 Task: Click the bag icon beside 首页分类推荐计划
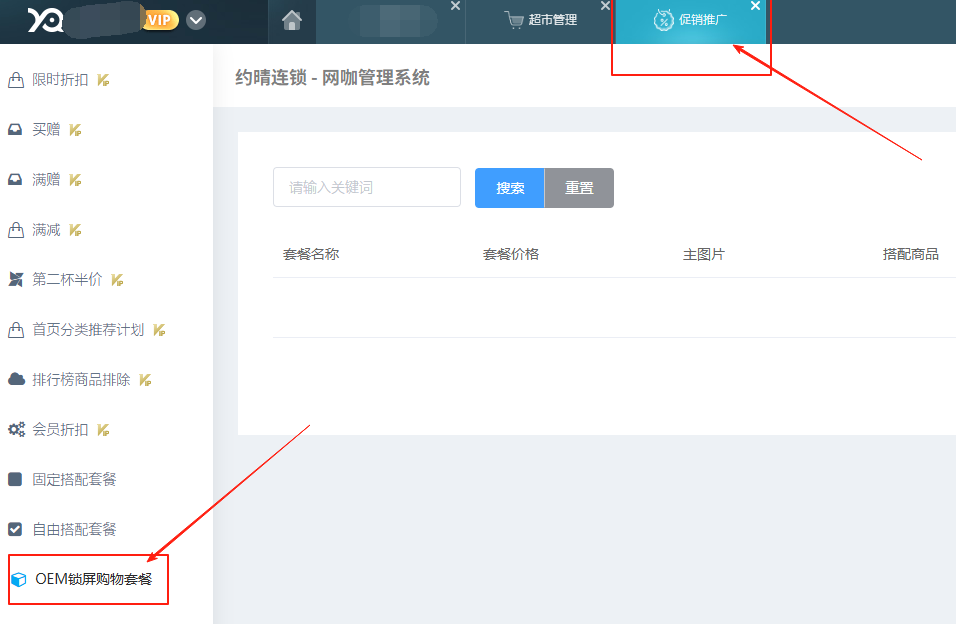pyautogui.click(x=16, y=330)
